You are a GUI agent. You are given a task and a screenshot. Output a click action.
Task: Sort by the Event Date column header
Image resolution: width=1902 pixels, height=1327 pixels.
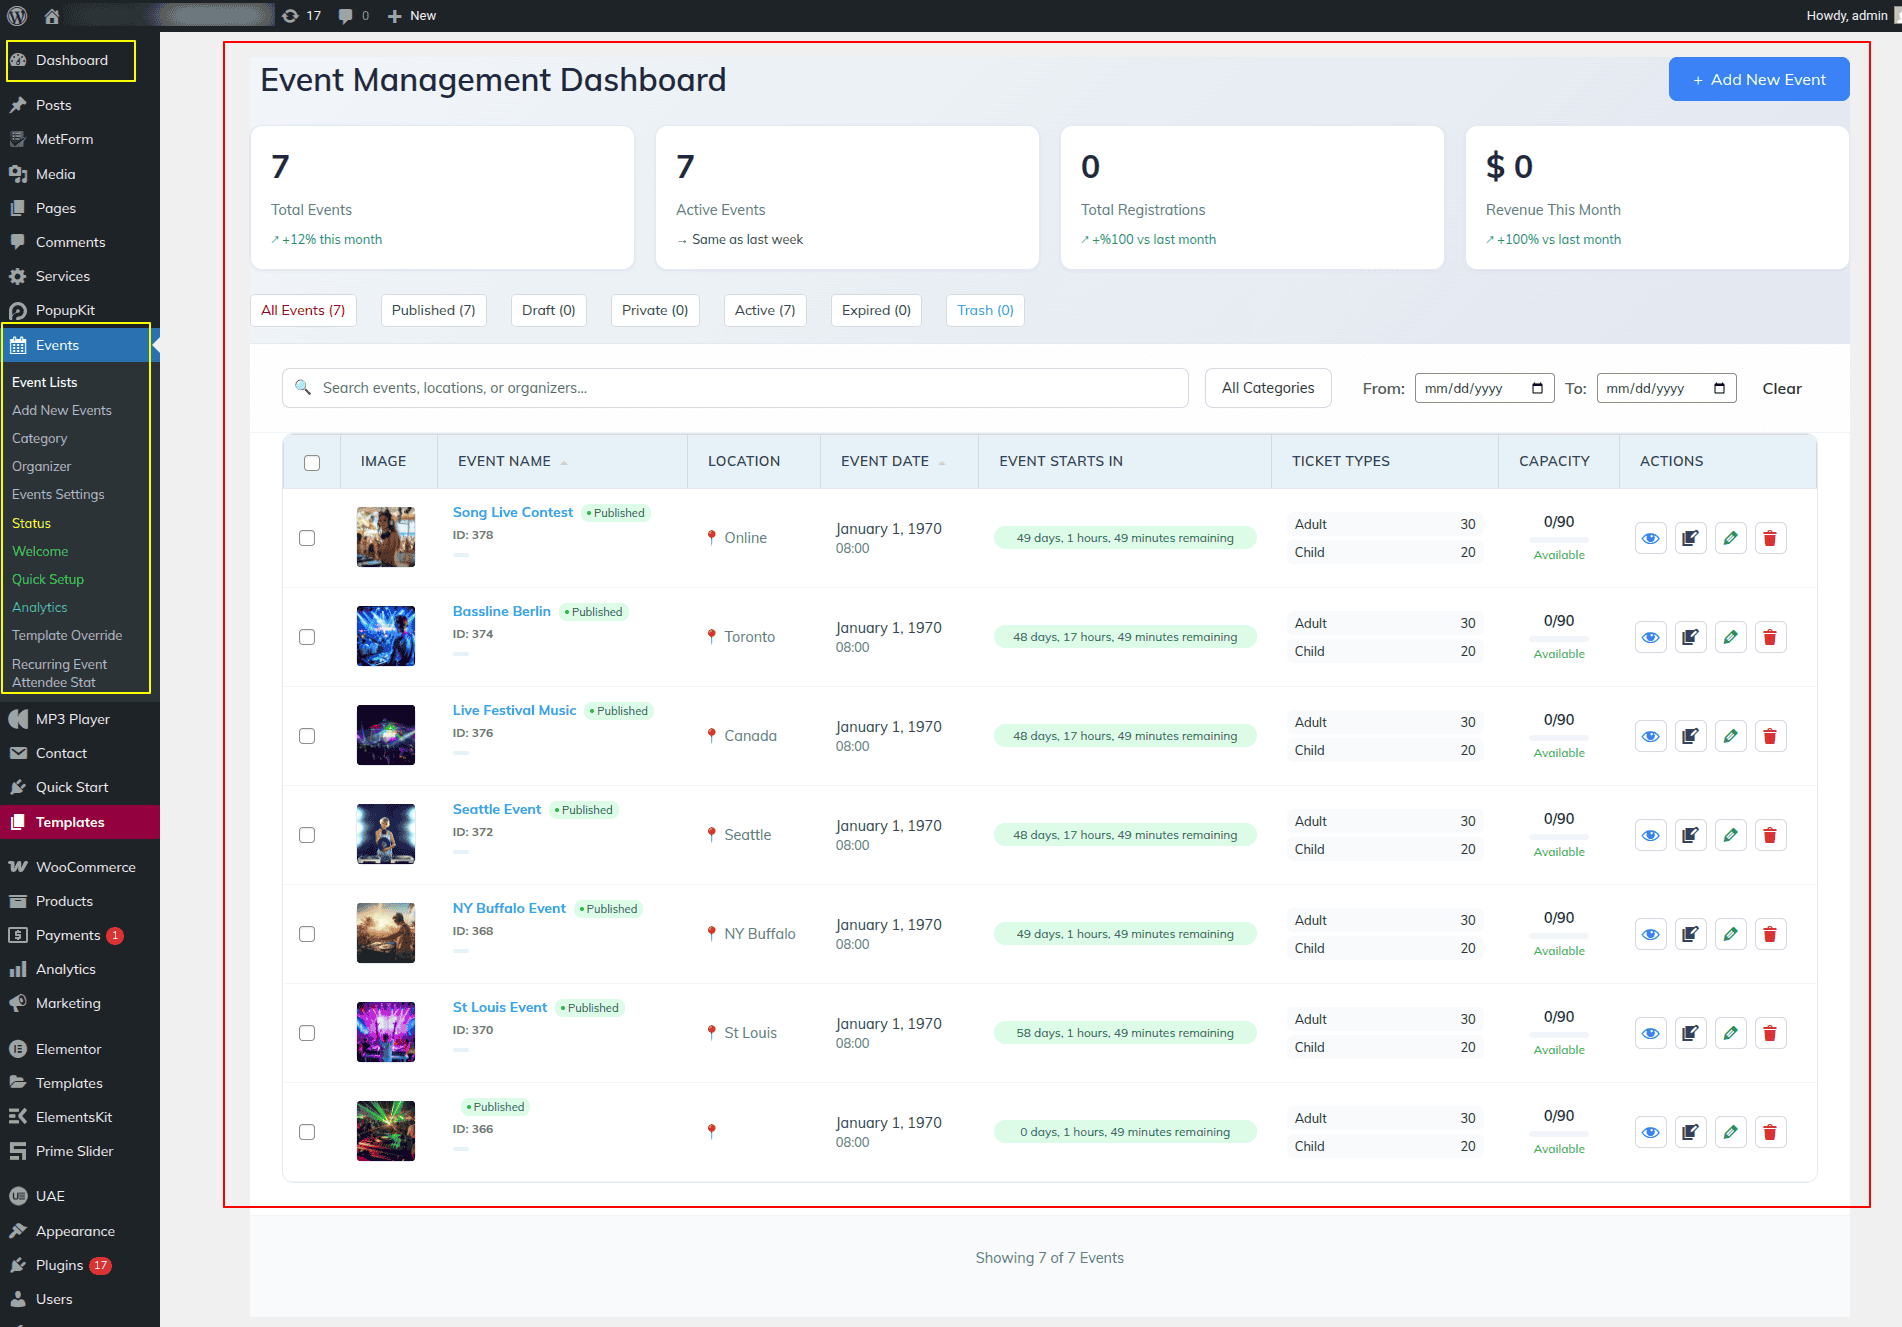[x=885, y=461]
